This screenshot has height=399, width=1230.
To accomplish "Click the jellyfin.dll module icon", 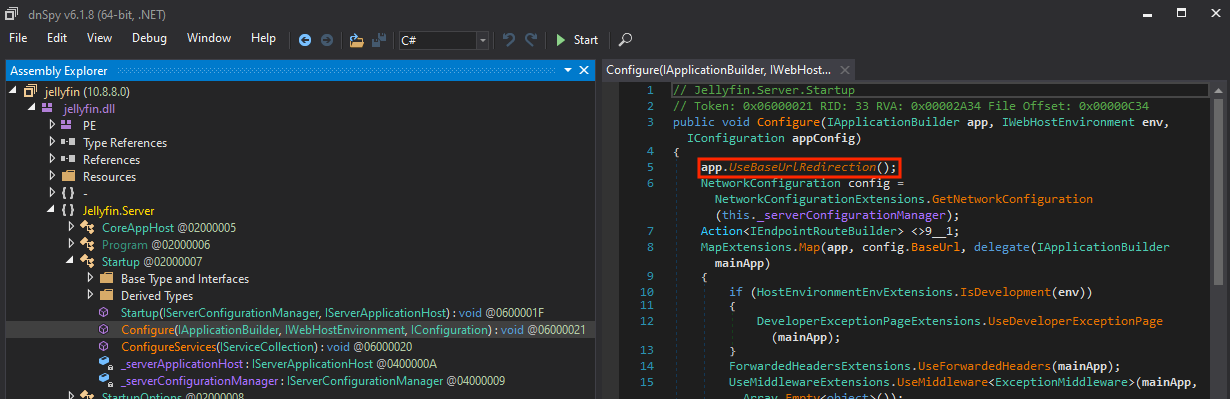I will tap(48, 108).
